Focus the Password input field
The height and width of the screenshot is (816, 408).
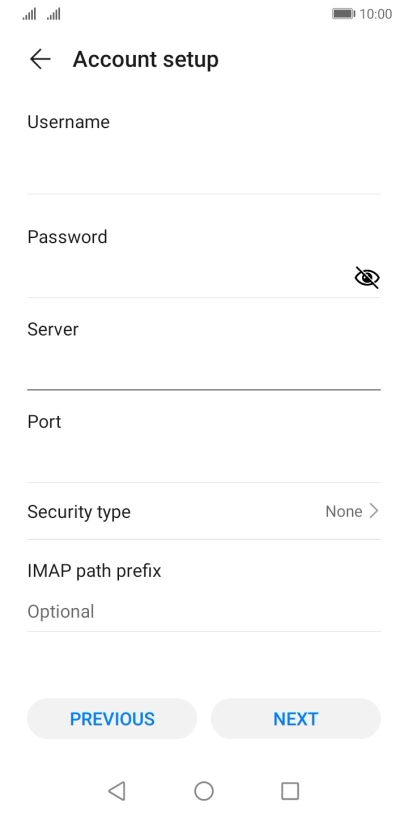click(x=190, y=277)
